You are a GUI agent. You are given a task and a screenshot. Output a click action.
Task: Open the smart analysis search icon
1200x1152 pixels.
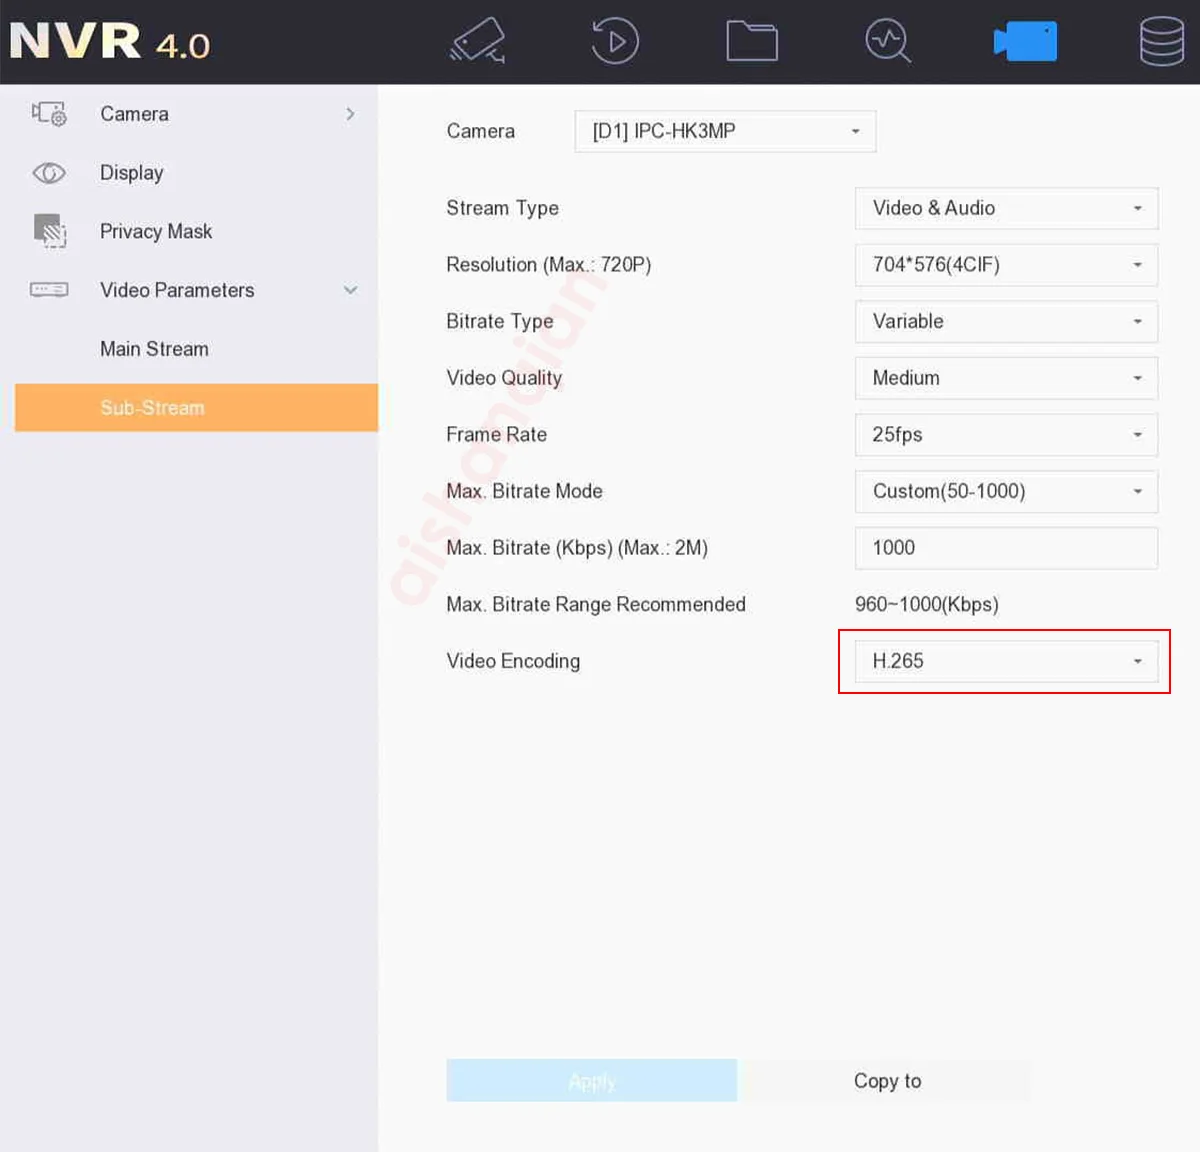[x=888, y=42]
